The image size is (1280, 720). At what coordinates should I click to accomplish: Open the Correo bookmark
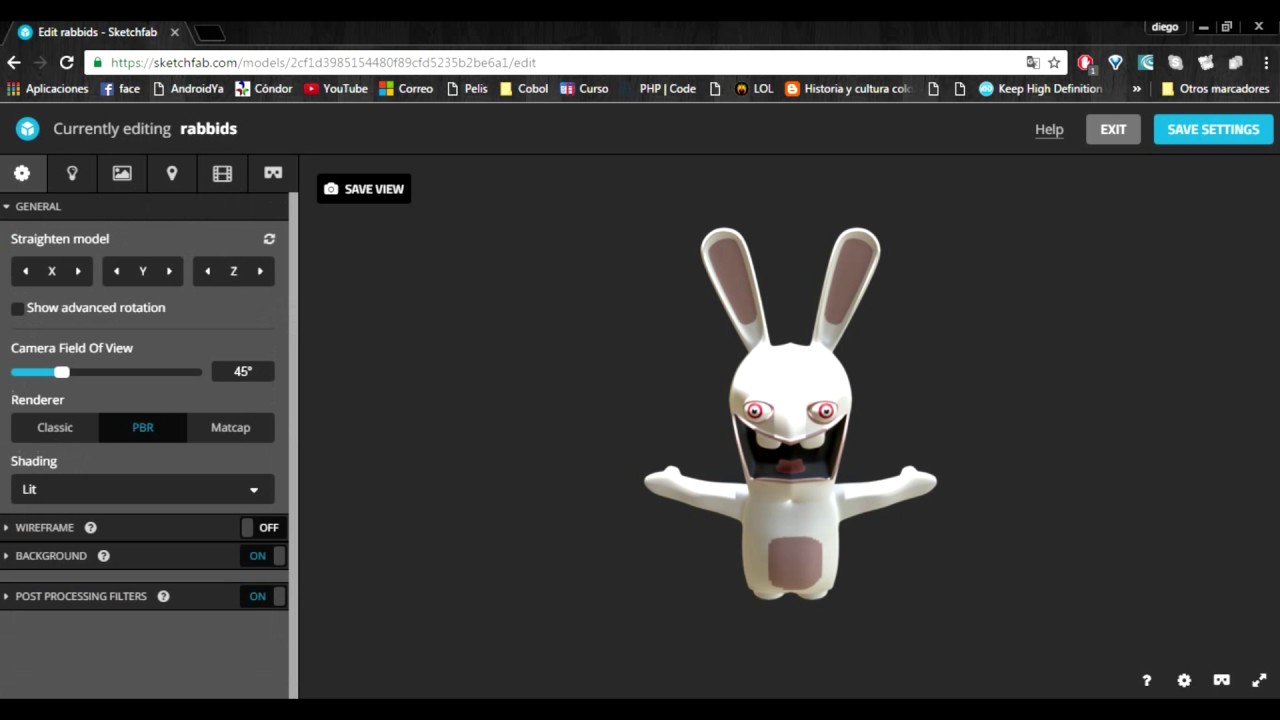tap(406, 89)
